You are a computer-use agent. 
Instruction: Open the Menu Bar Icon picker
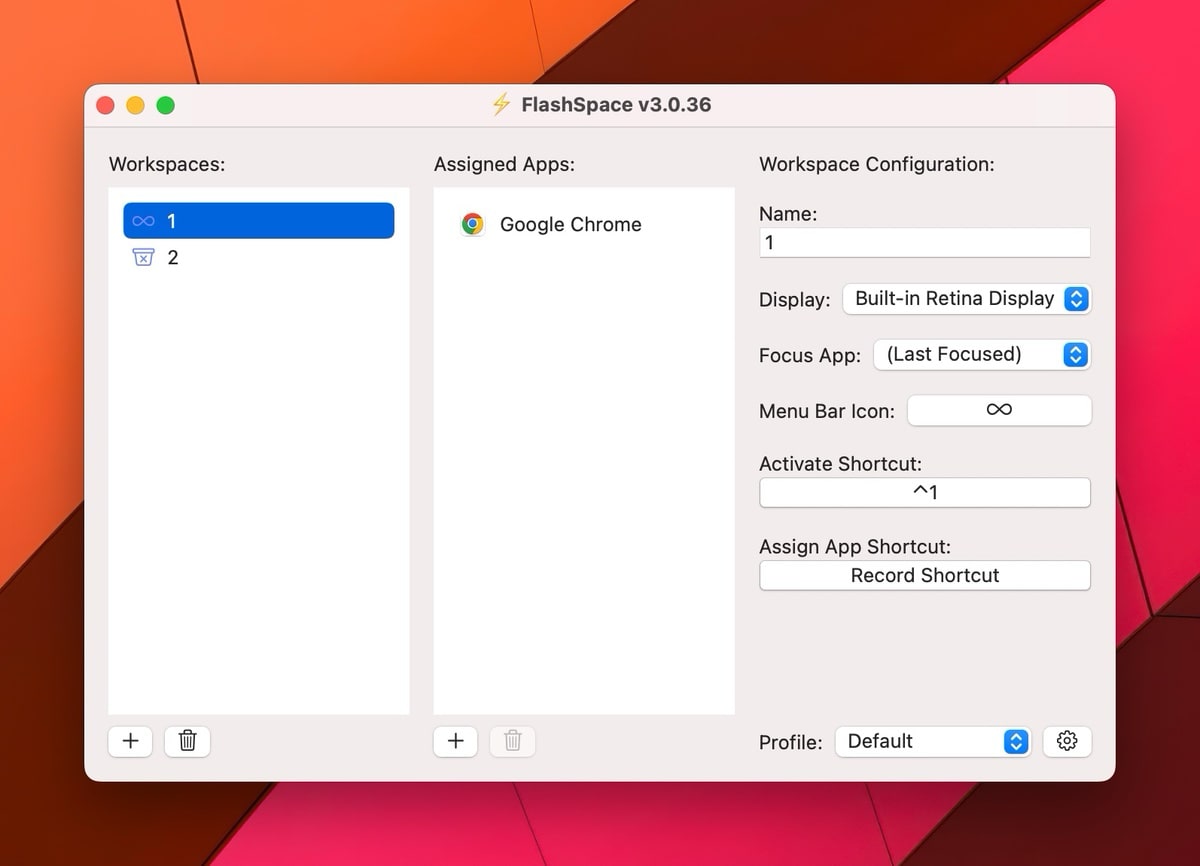point(998,410)
